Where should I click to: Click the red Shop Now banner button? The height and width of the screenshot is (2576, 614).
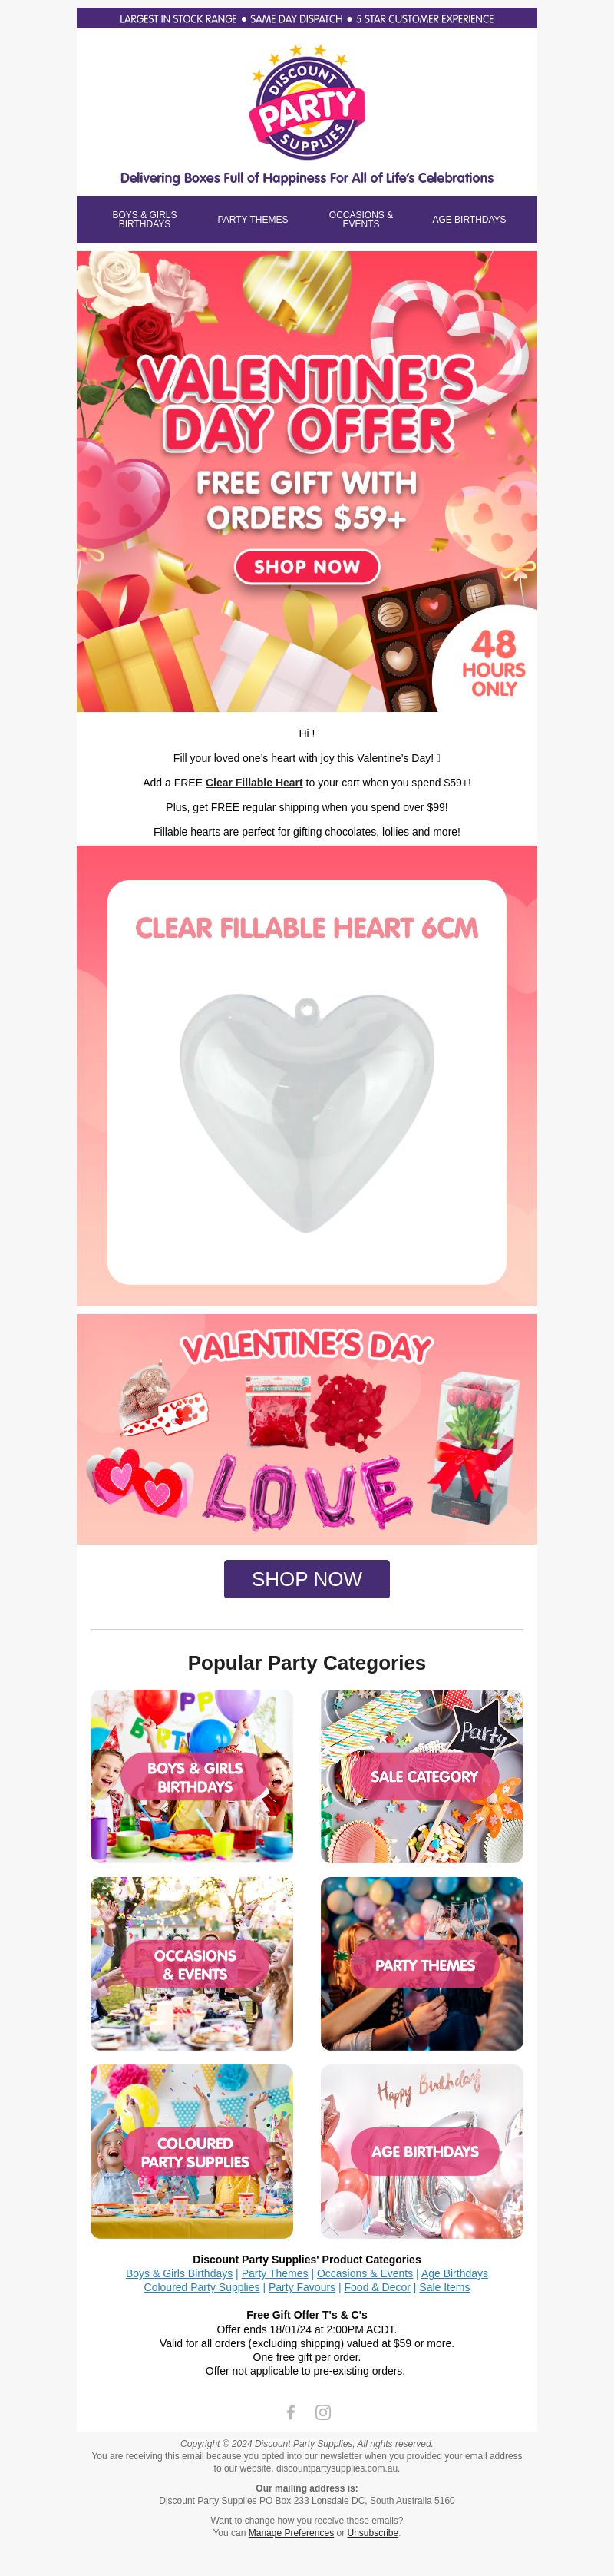click(x=307, y=566)
